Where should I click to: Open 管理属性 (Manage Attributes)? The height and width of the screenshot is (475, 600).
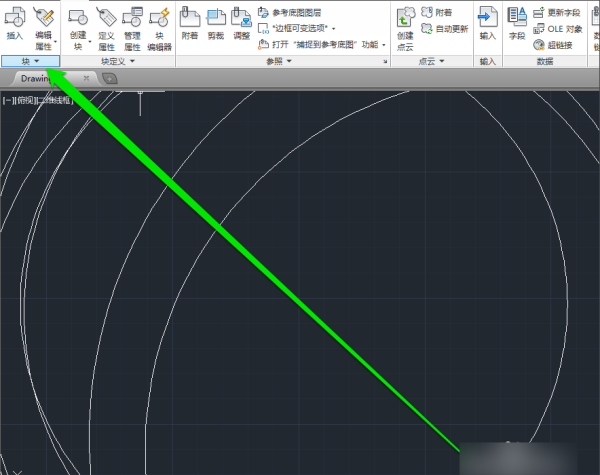point(133,24)
